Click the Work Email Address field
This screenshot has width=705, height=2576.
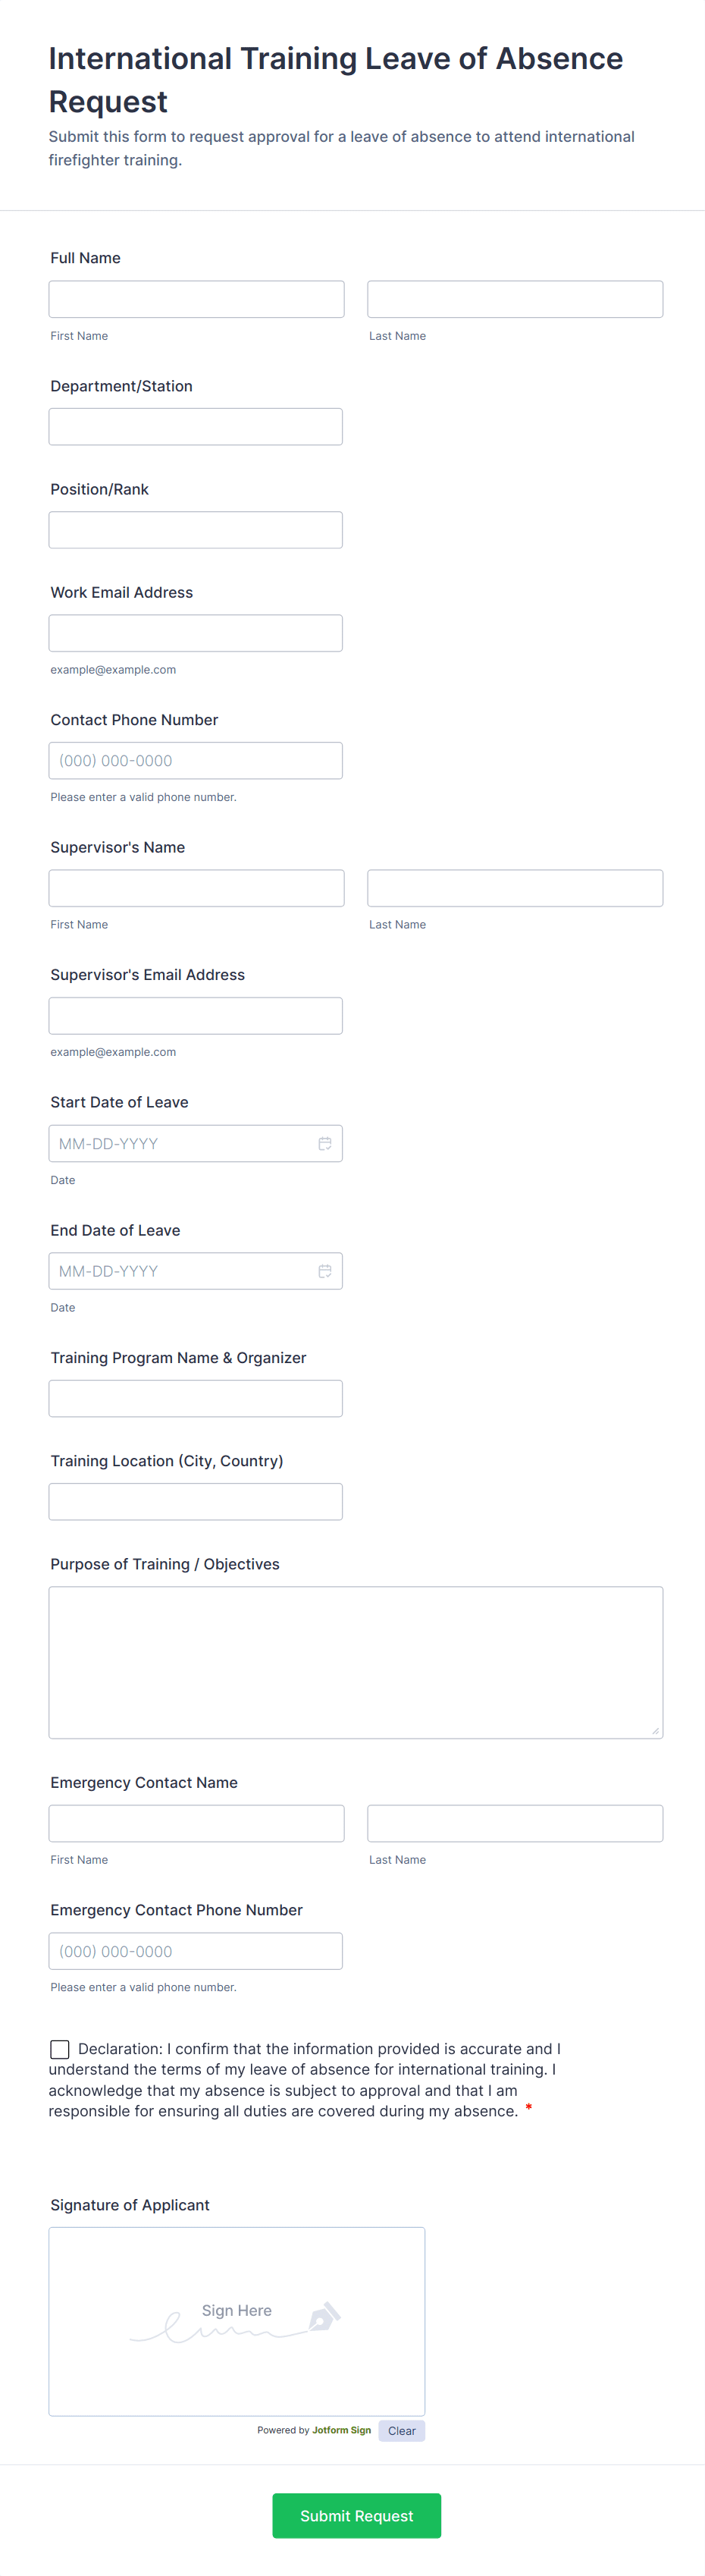[x=195, y=633]
